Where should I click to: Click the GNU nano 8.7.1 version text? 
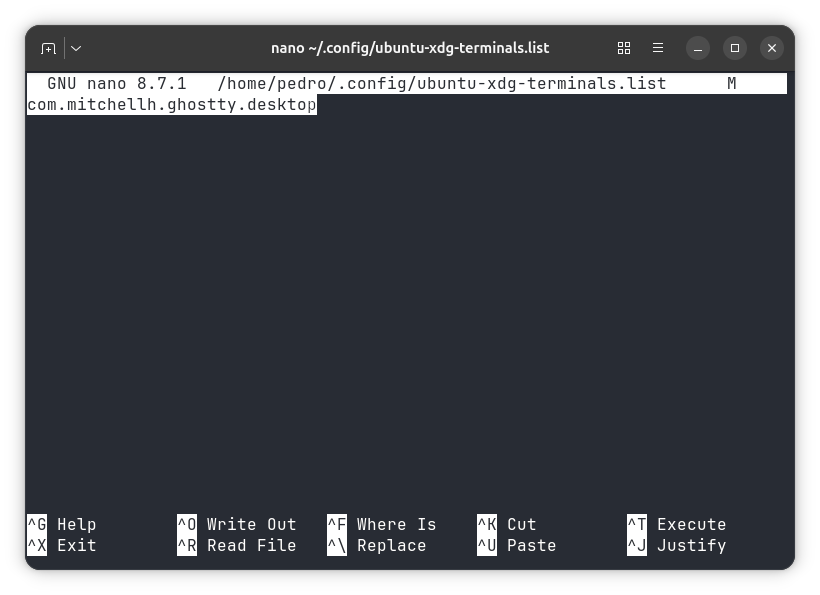117,84
